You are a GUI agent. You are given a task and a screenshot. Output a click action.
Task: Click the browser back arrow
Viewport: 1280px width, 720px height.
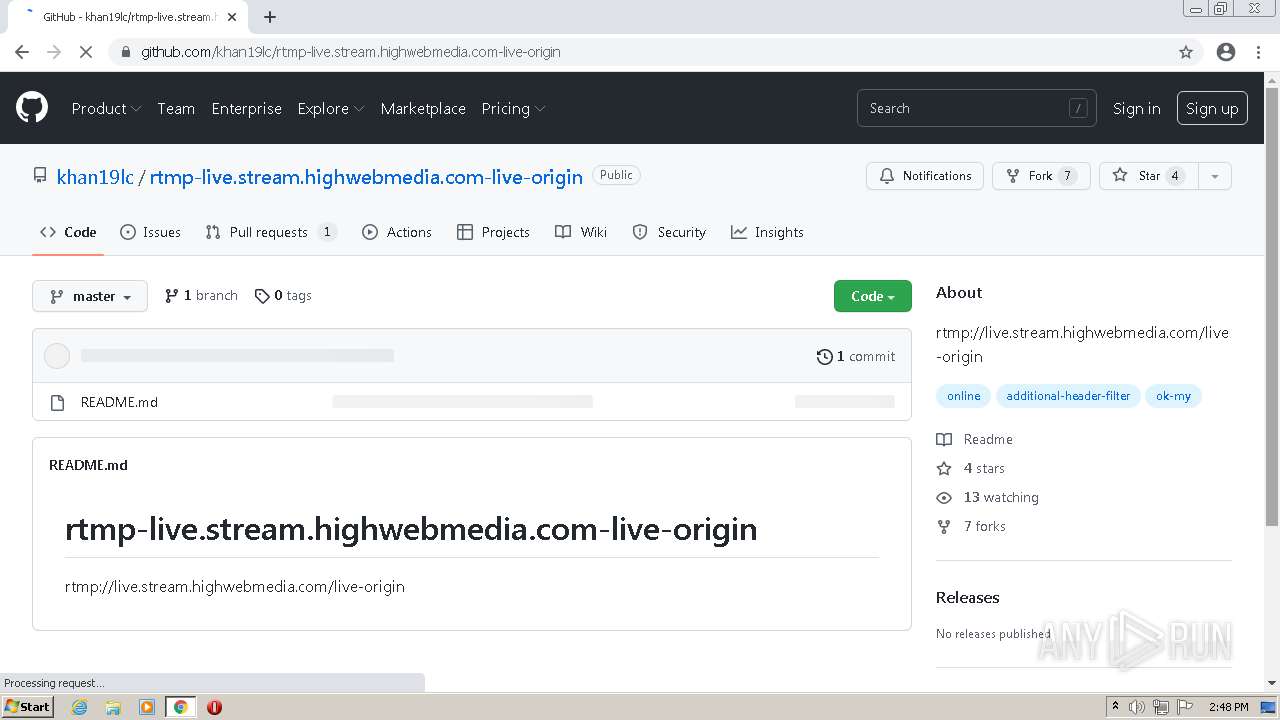tap(22, 52)
